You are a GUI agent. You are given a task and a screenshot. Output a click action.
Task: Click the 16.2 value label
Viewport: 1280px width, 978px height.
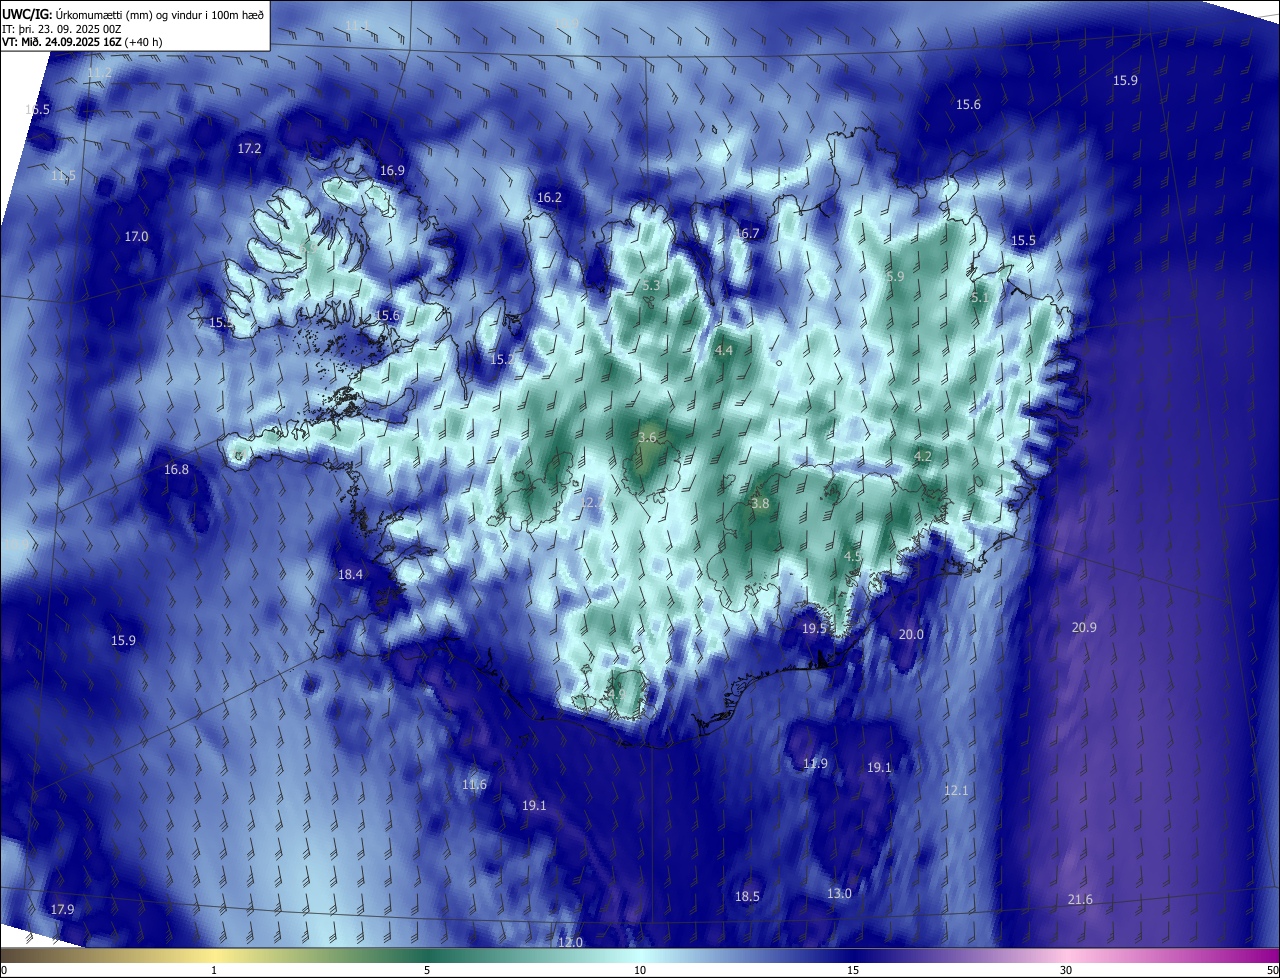(549, 198)
